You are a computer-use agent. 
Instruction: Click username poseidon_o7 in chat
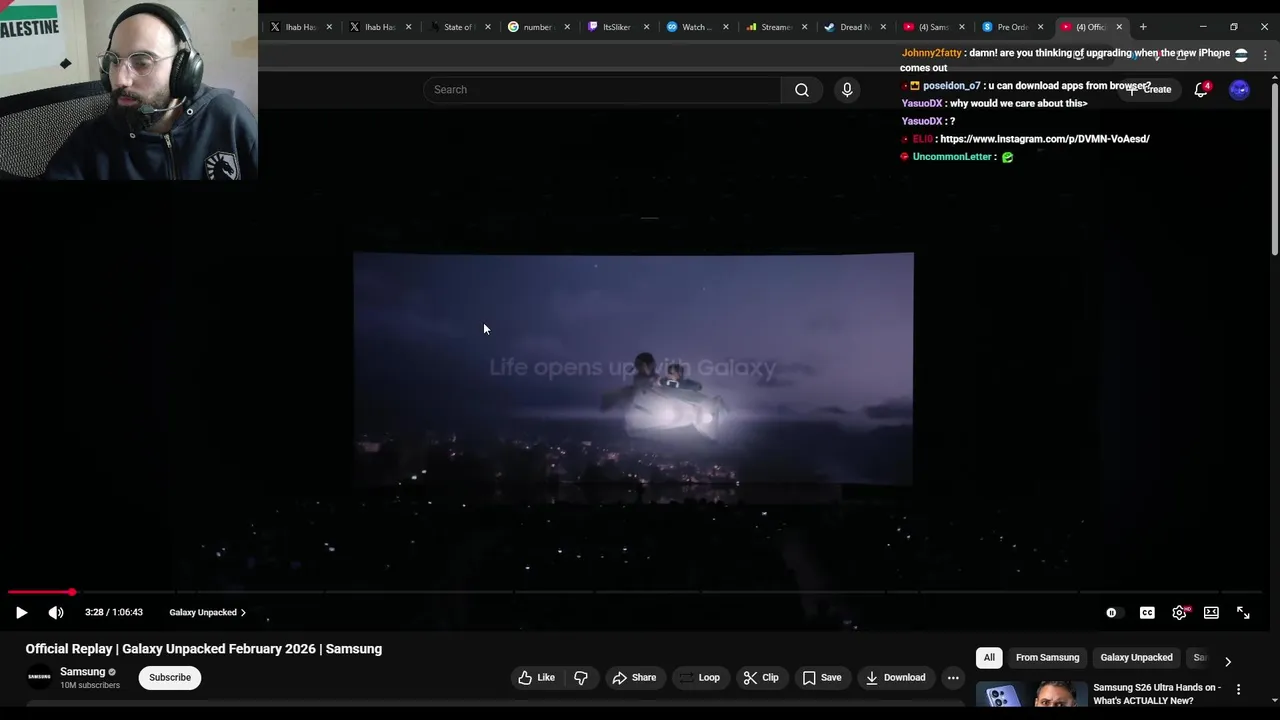pos(951,86)
